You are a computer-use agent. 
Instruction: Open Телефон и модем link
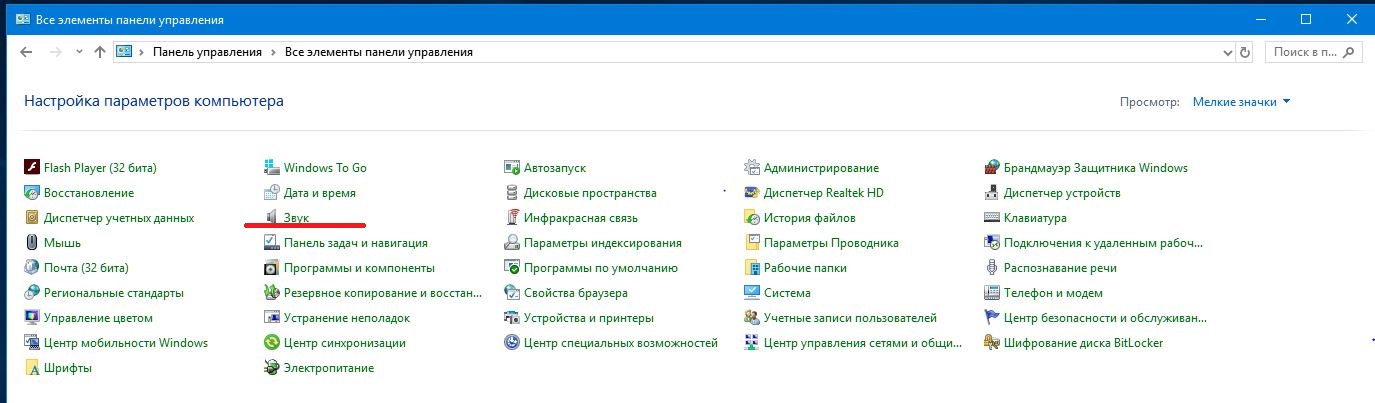point(1053,293)
